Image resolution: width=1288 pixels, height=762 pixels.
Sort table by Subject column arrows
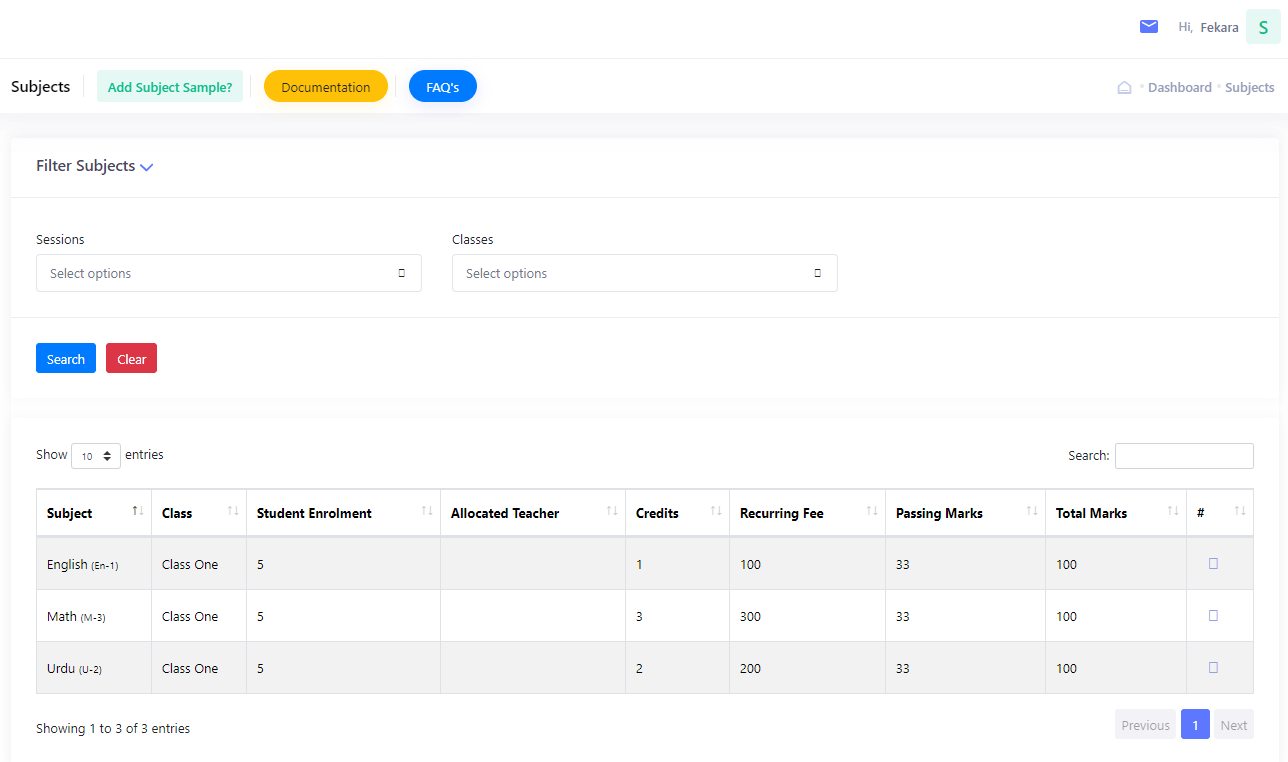tap(138, 512)
